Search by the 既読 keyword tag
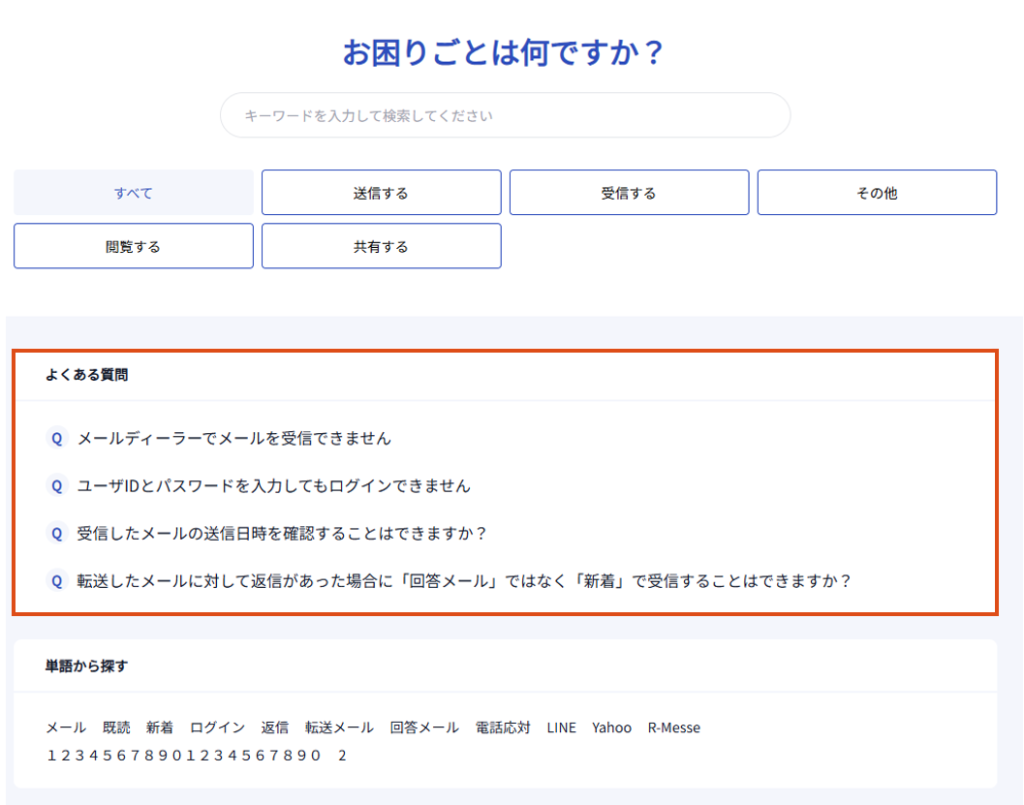This screenshot has width=1024, height=805. (x=116, y=727)
